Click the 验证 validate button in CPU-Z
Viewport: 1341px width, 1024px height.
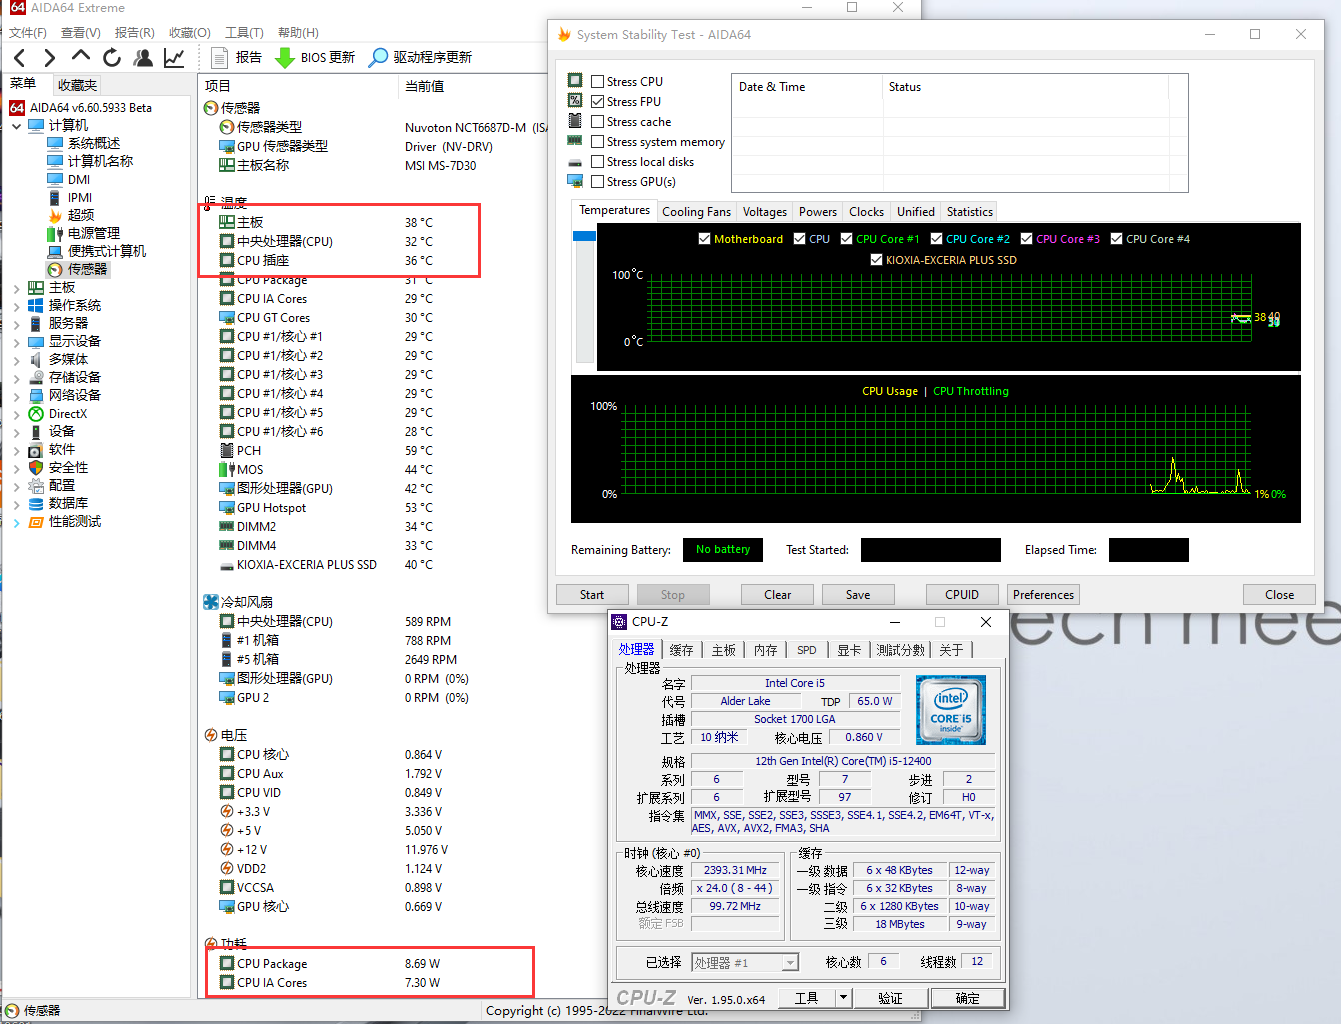click(890, 998)
